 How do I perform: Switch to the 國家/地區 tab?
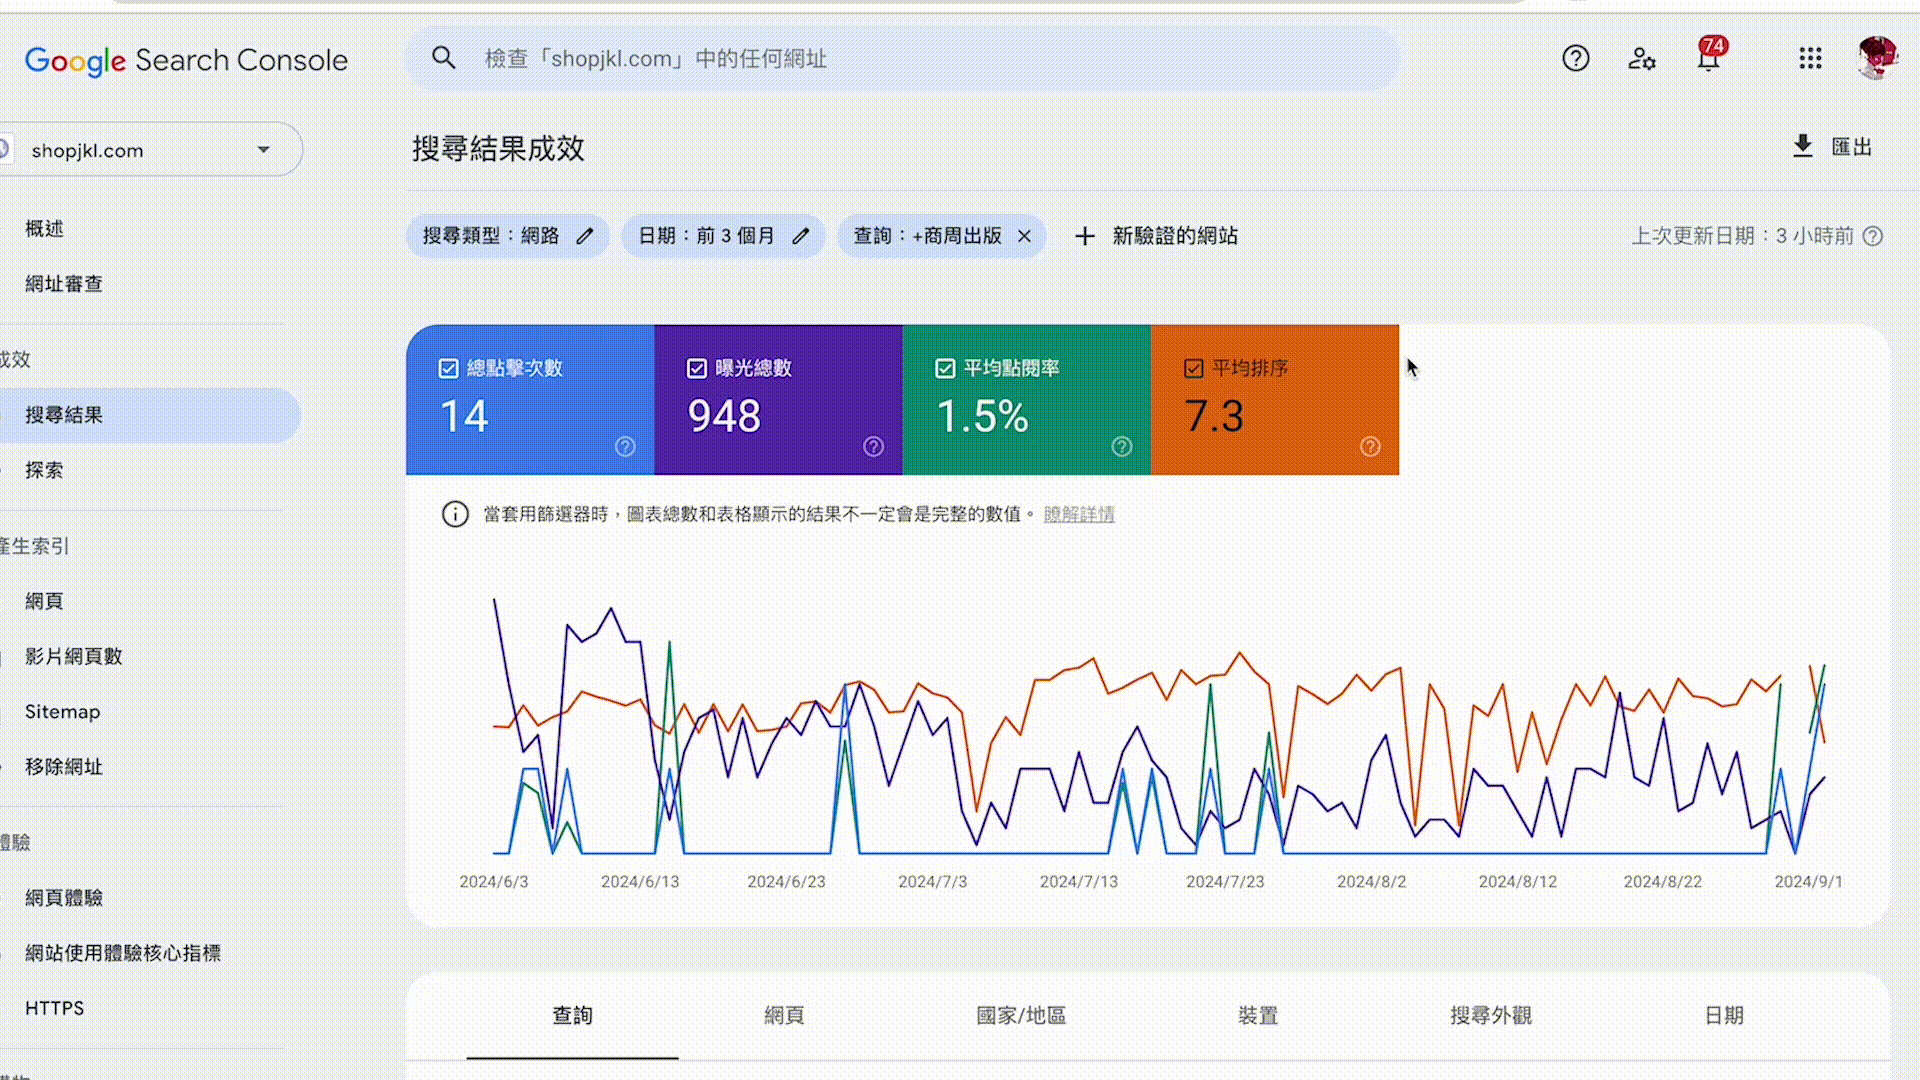[1021, 1016]
